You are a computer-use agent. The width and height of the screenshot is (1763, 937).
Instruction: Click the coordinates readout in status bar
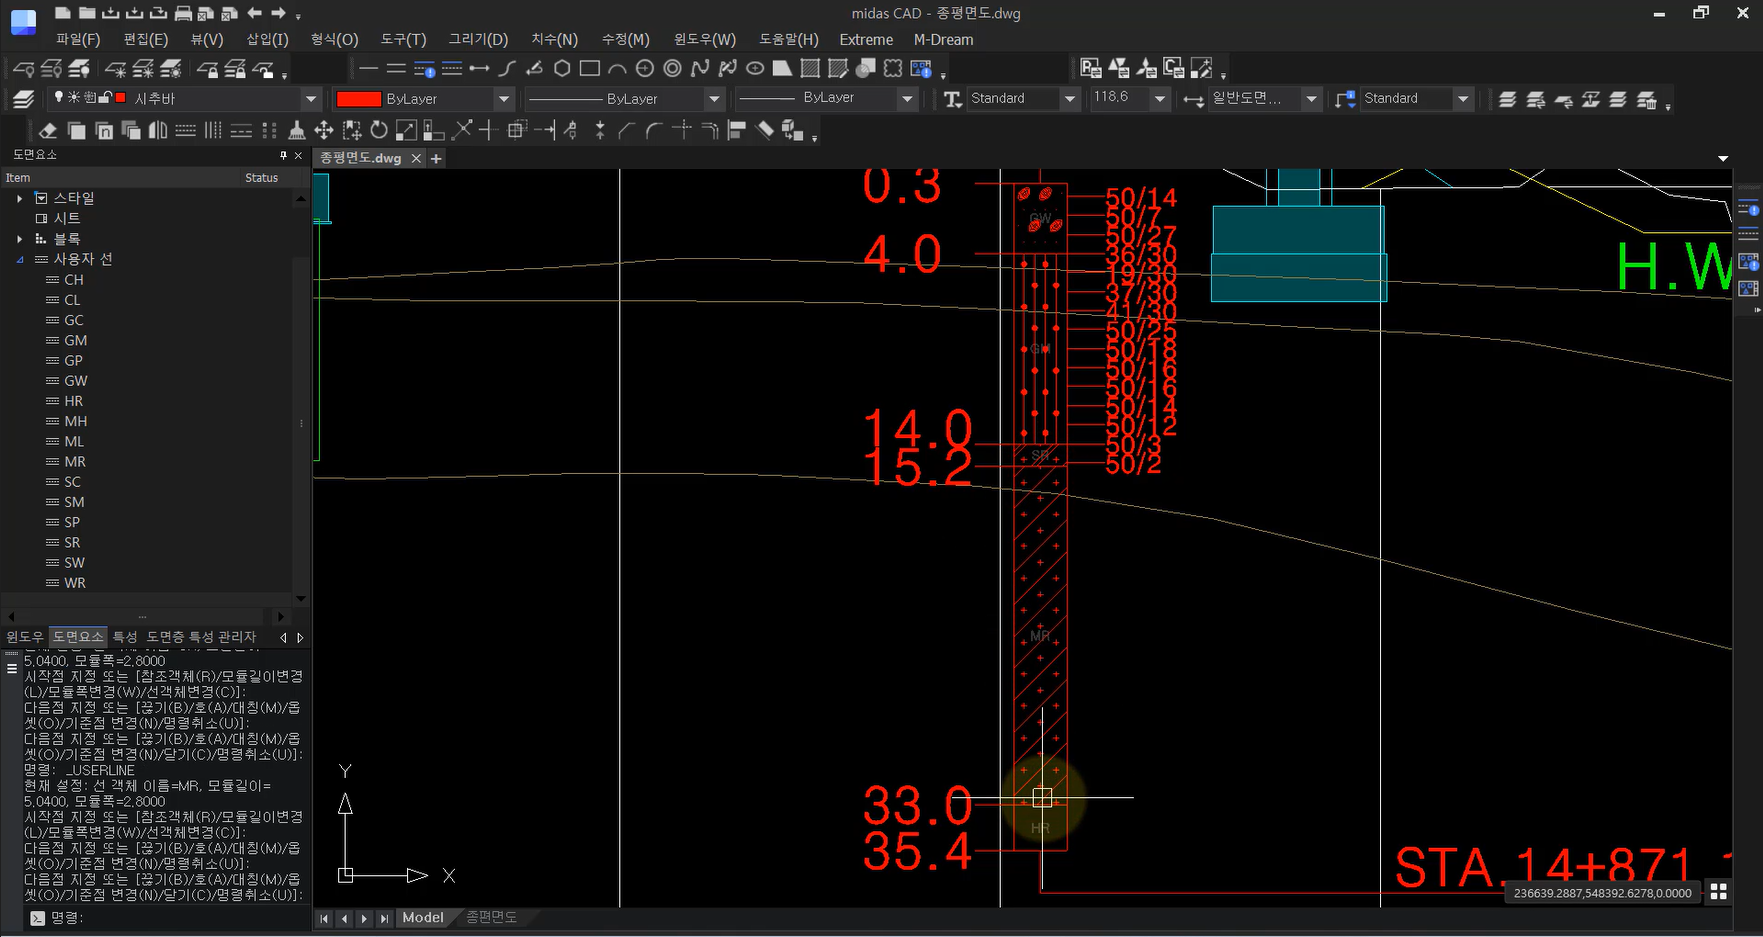coord(1602,893)
